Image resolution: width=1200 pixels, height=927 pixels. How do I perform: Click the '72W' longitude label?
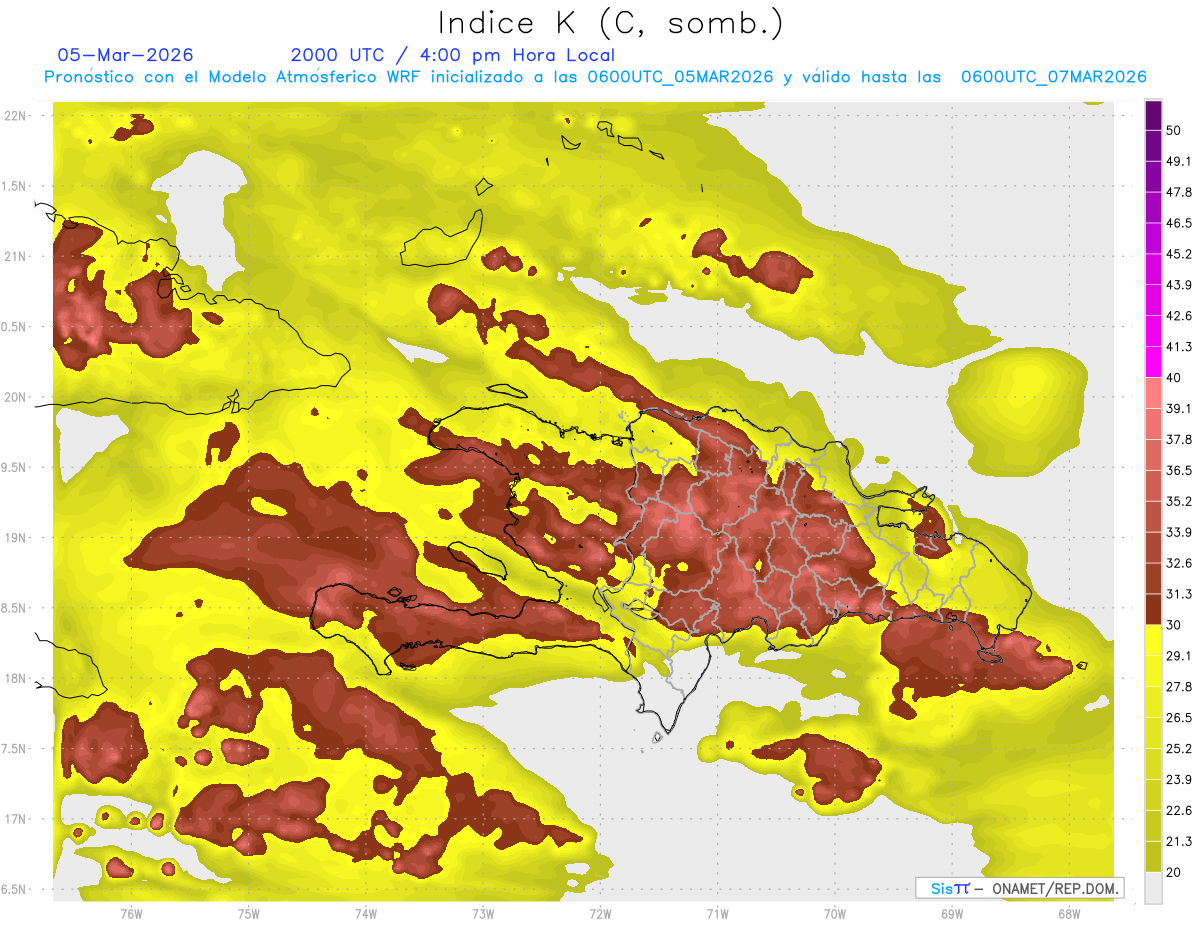[x=600, y=913]
